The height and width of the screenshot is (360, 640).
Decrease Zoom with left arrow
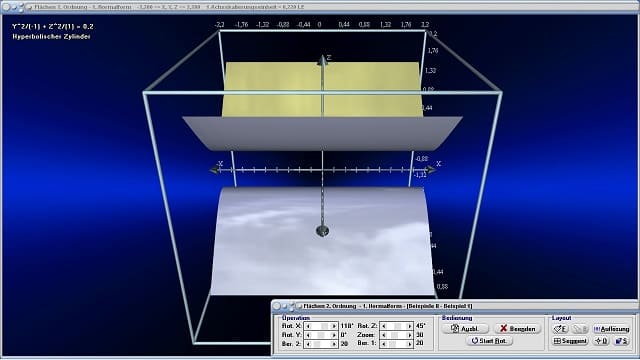click(x=383, y=335)
